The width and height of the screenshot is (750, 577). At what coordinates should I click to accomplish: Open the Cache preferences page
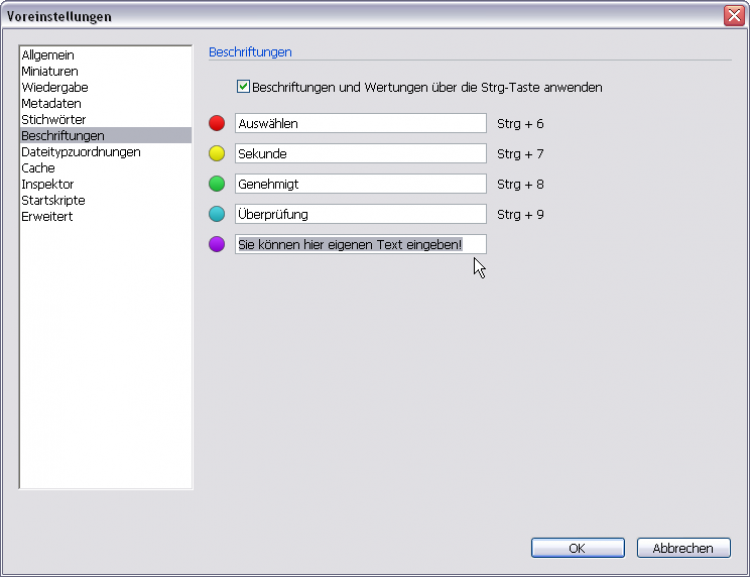[x=38, y=168]
